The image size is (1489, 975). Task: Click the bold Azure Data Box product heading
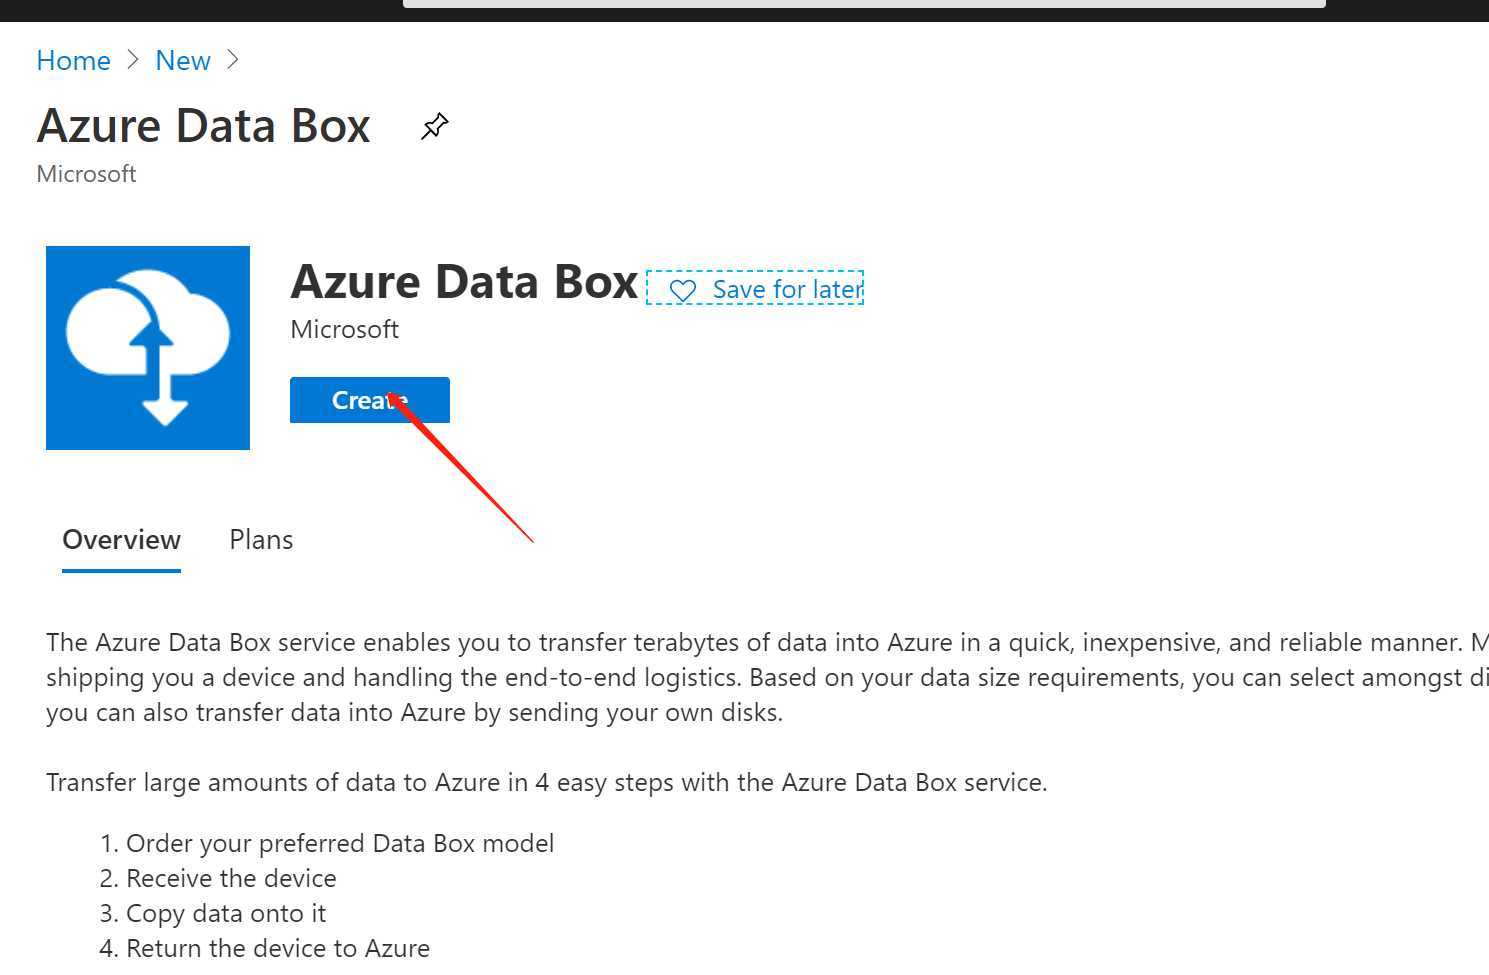click(464, 282)
